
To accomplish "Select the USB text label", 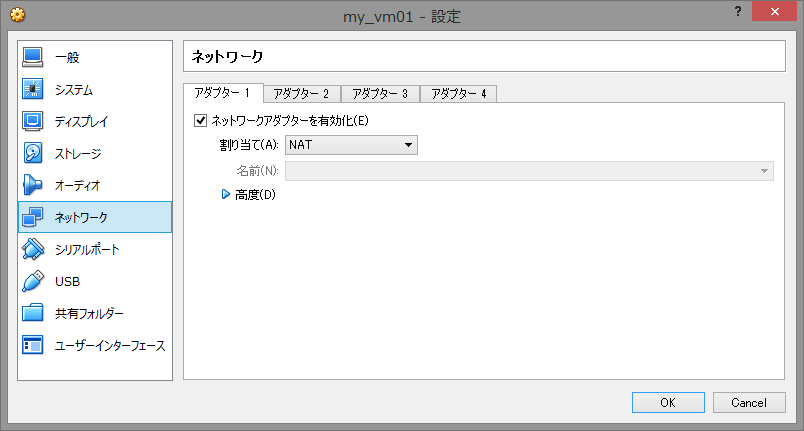I will click(x=68, y=281).
